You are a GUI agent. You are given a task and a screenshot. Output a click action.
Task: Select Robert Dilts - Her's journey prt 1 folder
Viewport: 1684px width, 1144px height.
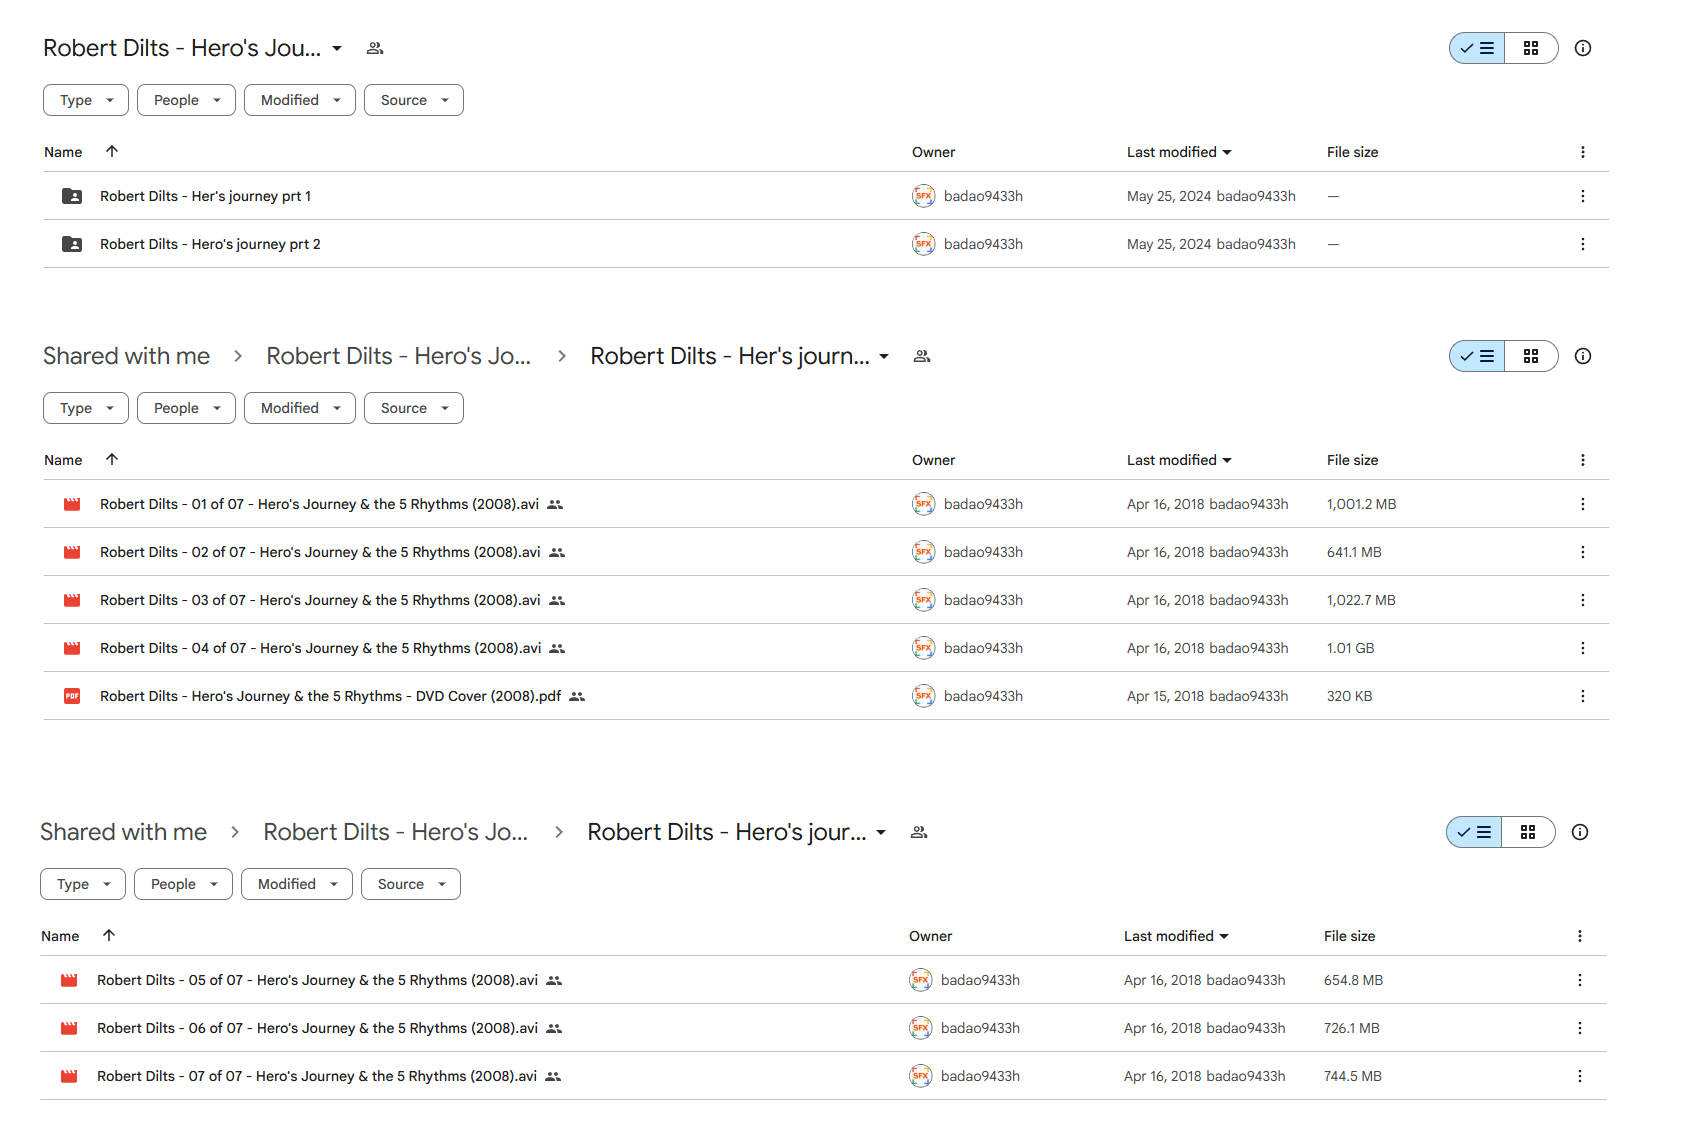tap(826, 196)
